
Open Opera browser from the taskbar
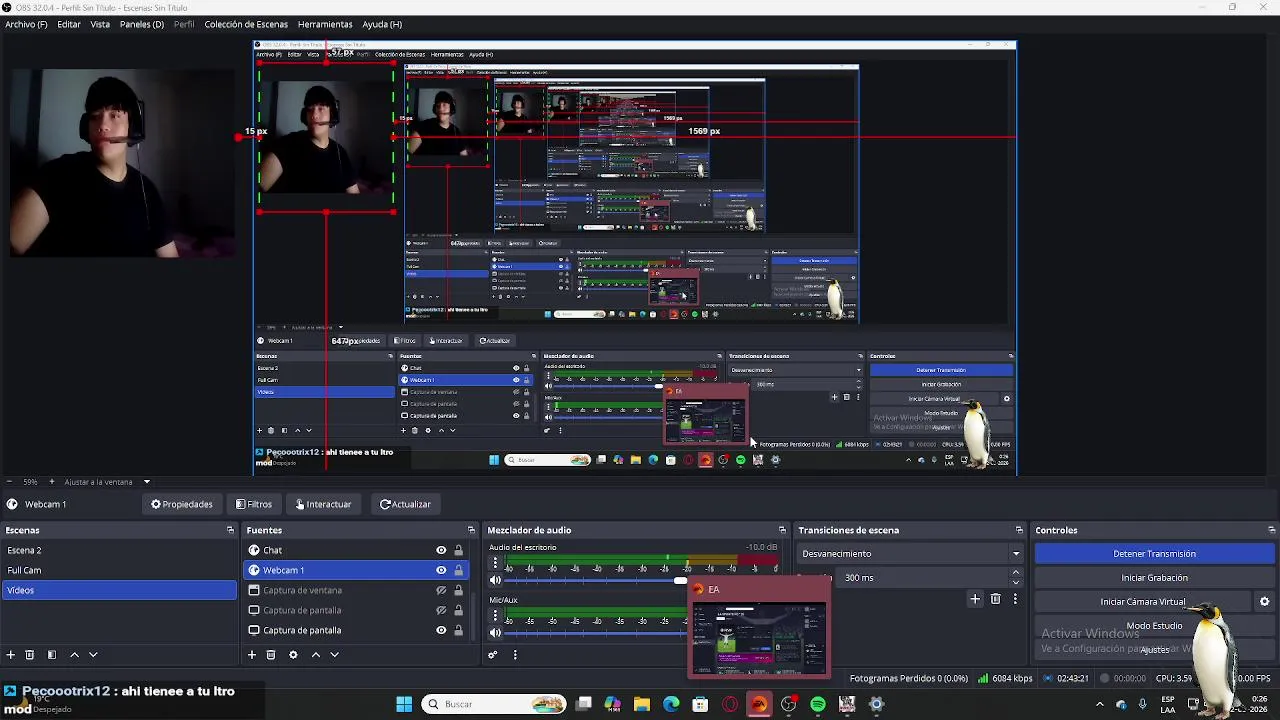click(730, 704)
